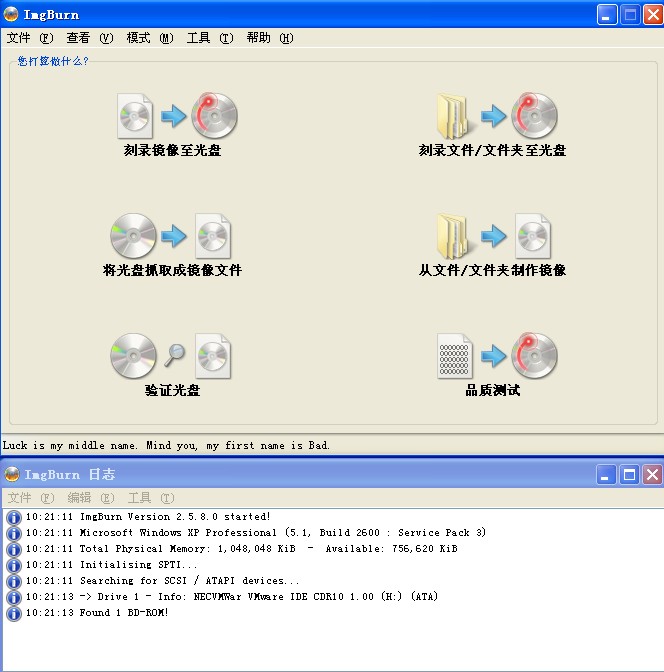
Task: Open the 模式 (M) menu
Action: click(x=150, y=38)
